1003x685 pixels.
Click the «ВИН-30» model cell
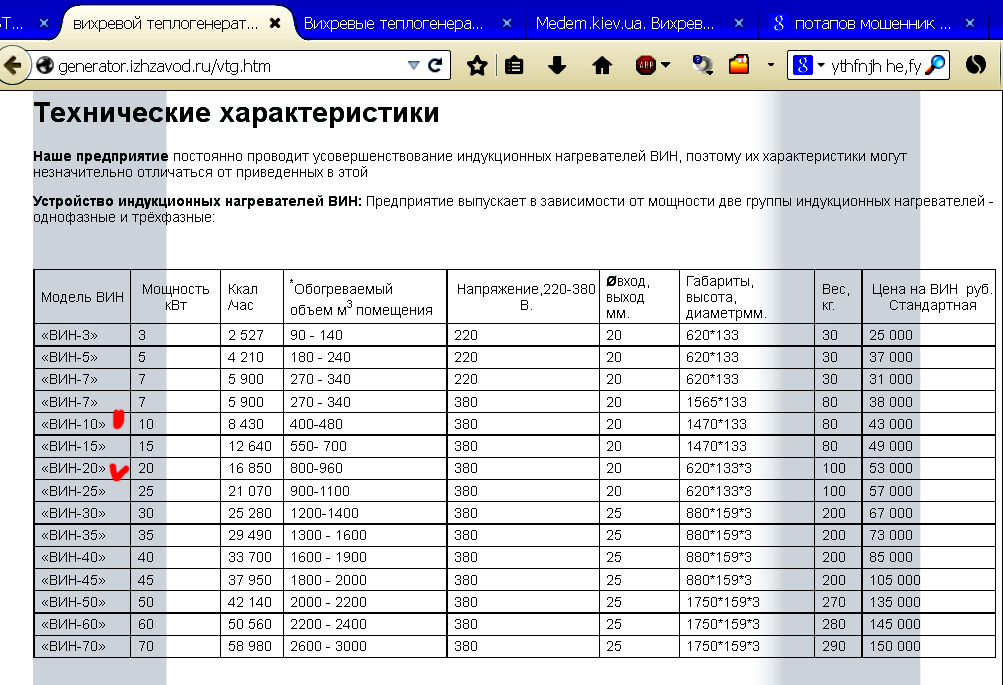coord(82,513)
